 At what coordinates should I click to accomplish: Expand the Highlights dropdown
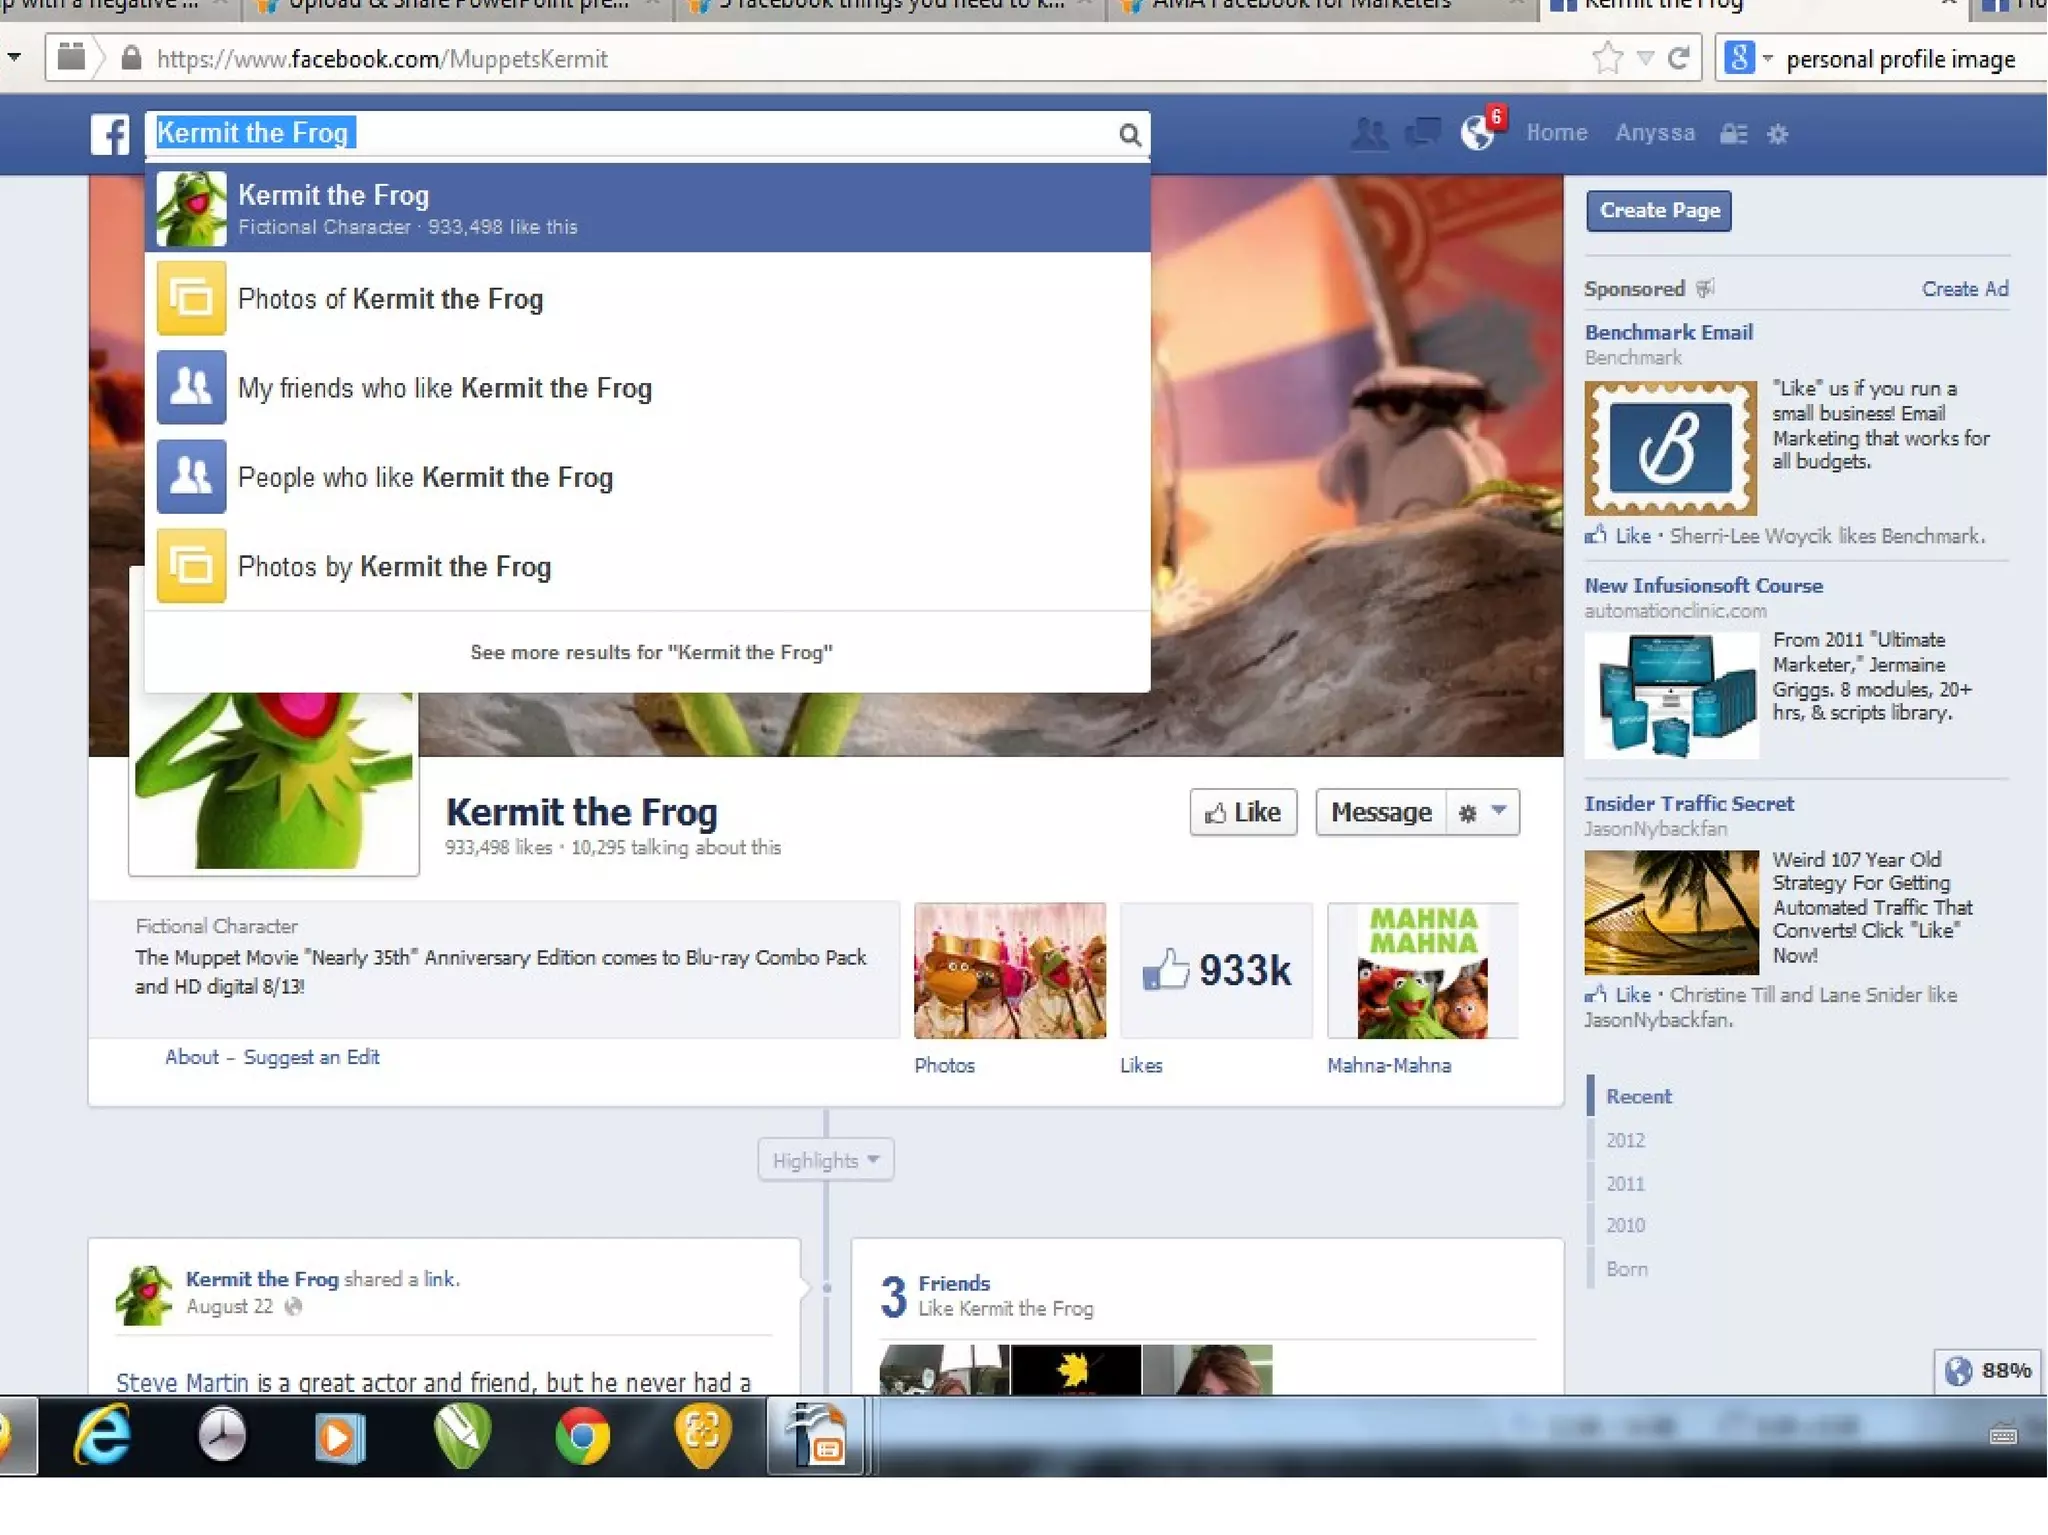[x=825, y=1160]
